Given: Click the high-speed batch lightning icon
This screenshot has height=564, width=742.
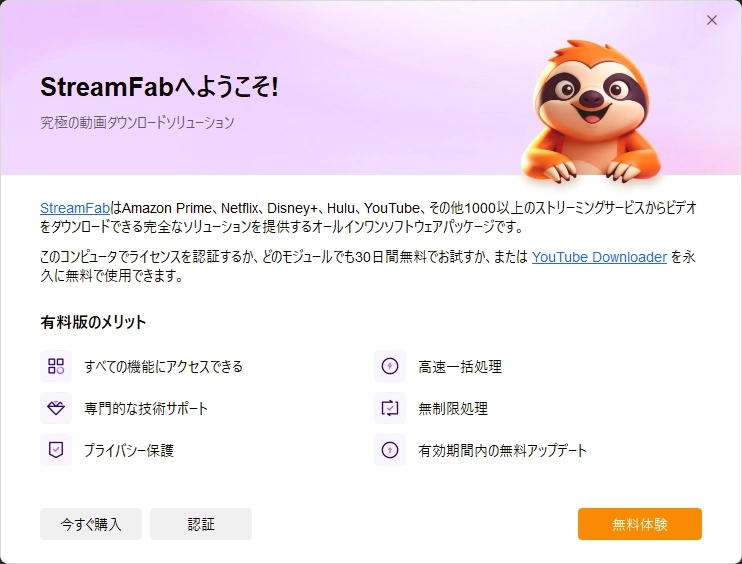Looking at the screenshot, I should (390, 366).
